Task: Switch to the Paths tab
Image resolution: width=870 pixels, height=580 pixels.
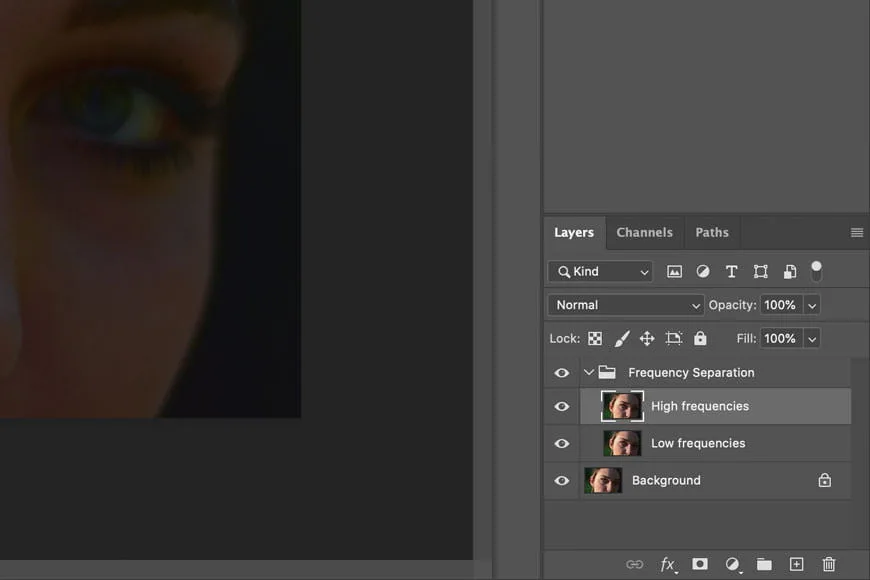Action: pos(712,233)
